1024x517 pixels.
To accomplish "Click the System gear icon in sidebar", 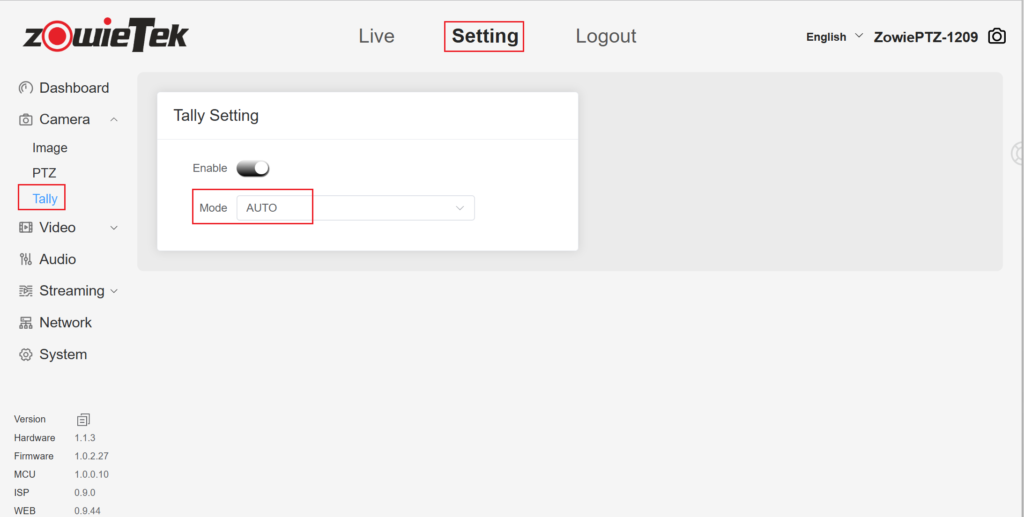I will point(26,355).
